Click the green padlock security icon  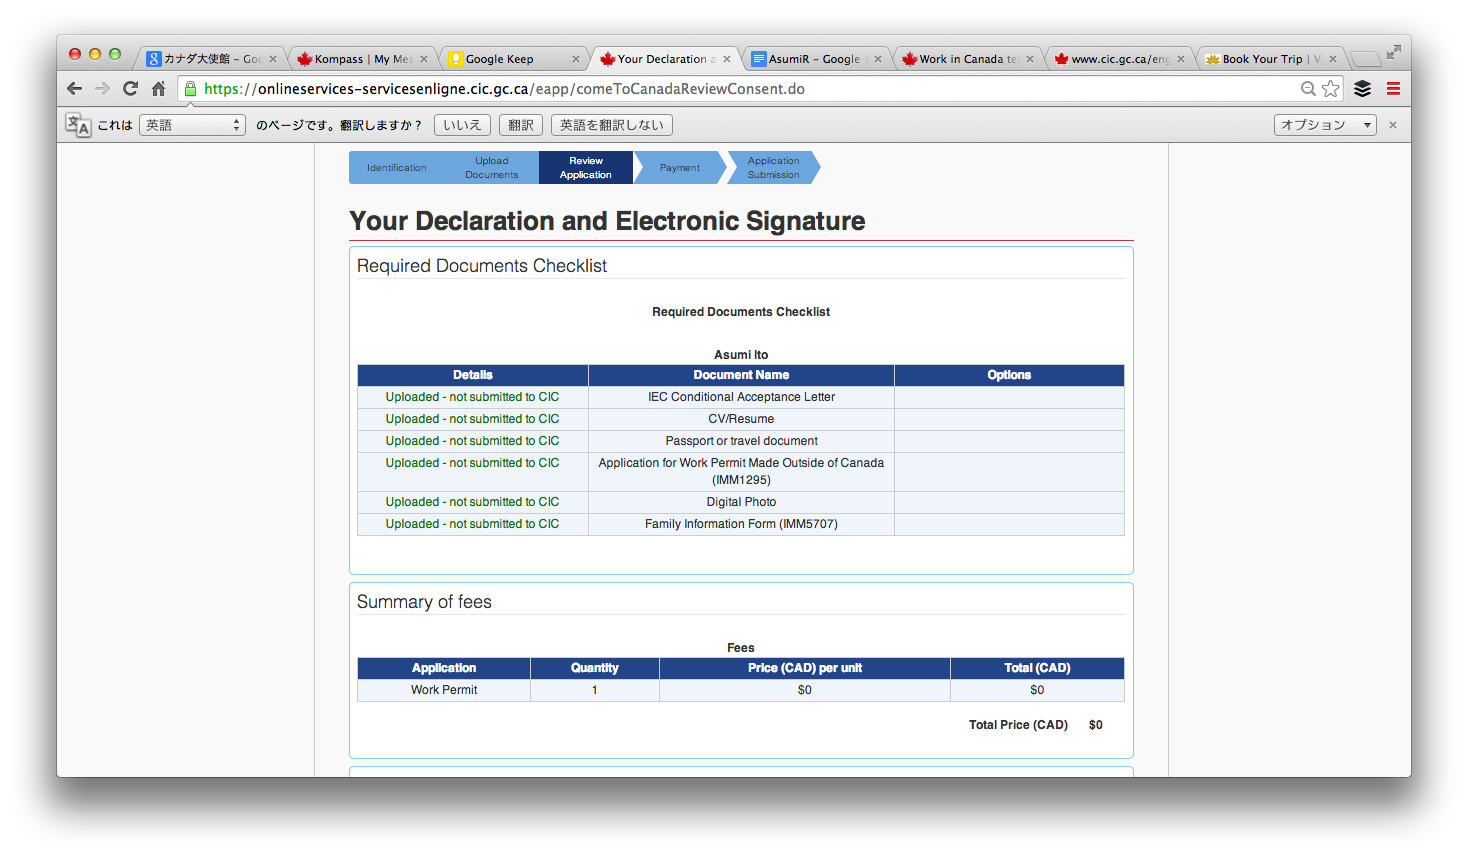point(190,89)
